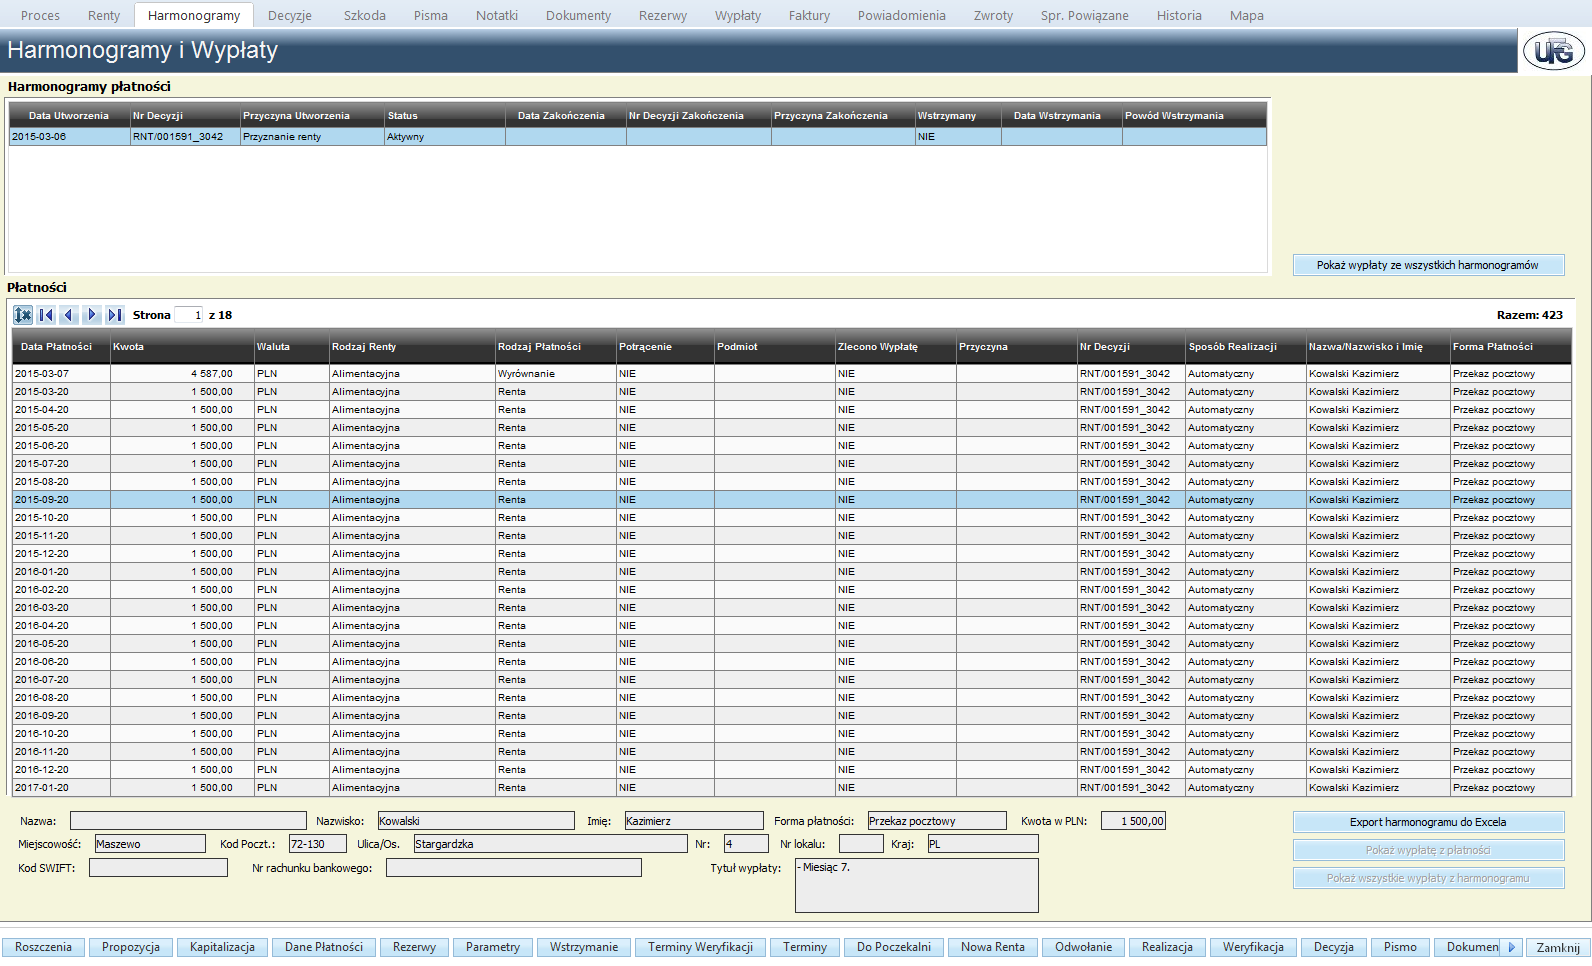Click the Zamknij button

pyautogui.click(x=1558, y=947)
